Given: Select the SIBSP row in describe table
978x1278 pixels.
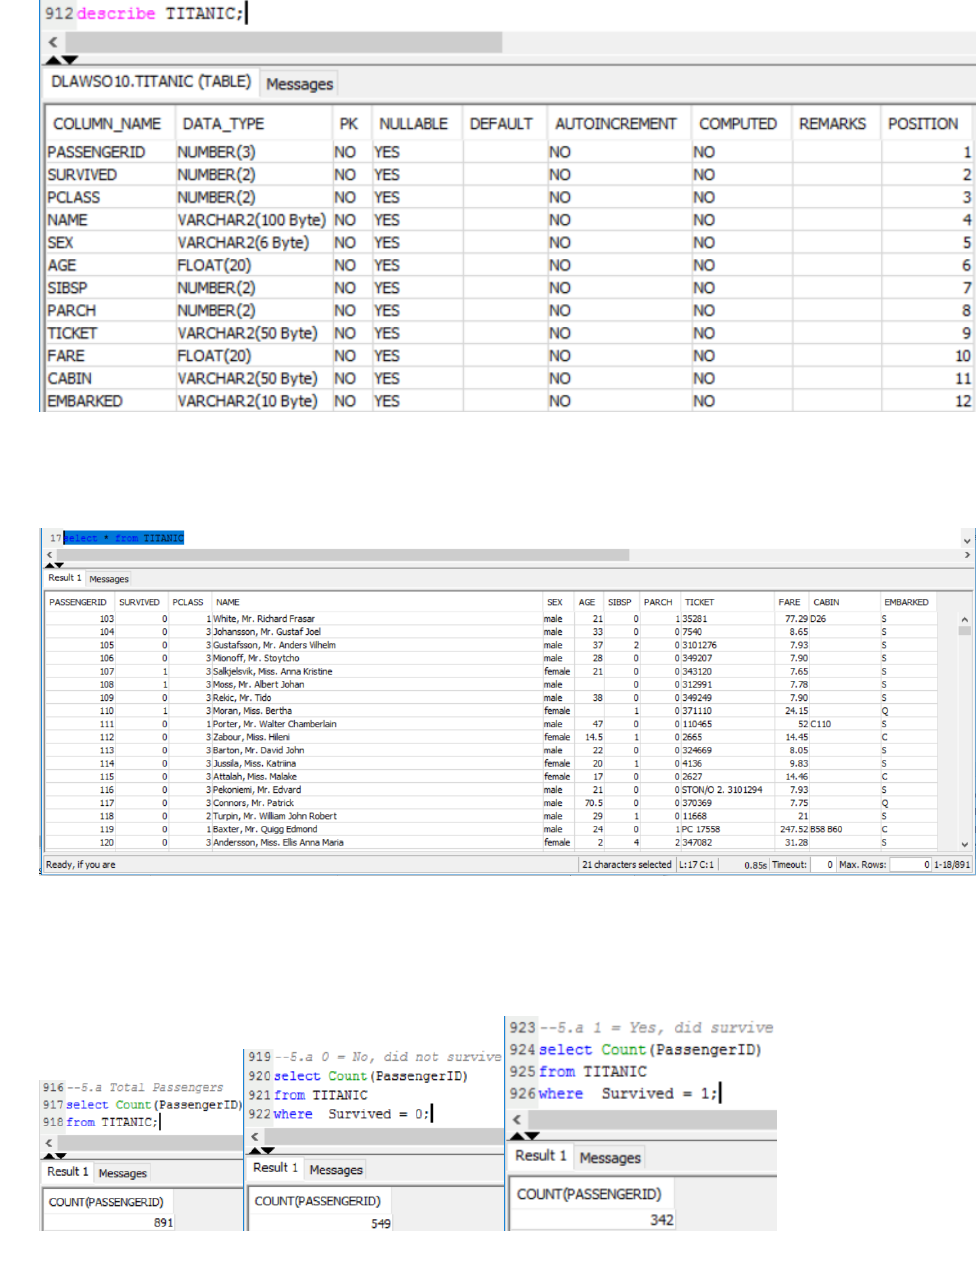Looking at the screenshot, I should tap(509, 288).
